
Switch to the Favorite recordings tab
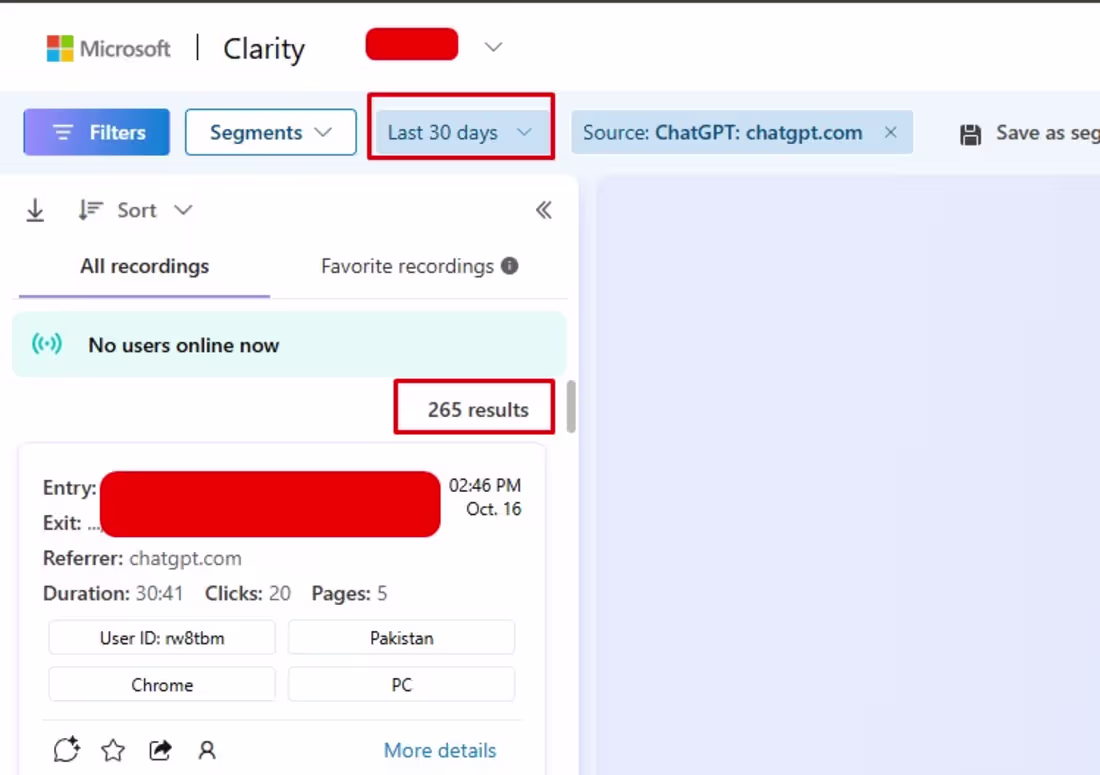[x=406, y=266]
